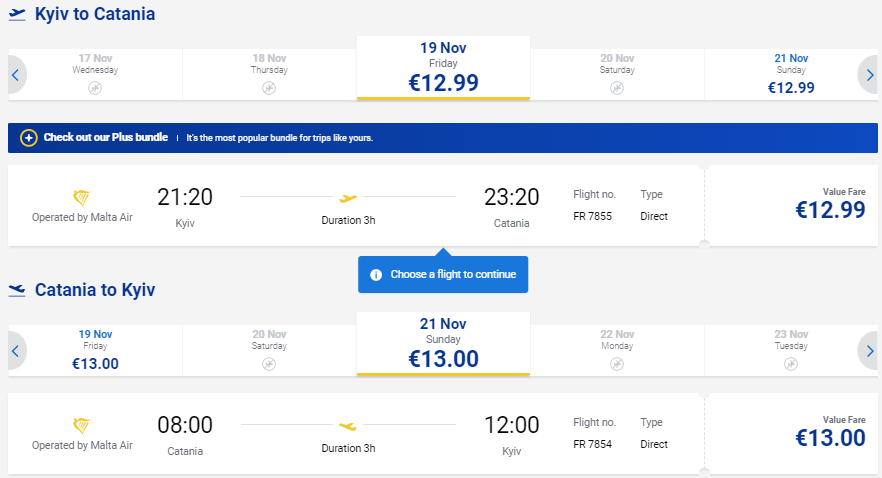This screenshot has height=478, width=882.
Task: Select outbound 21 Nov Sunday date tab
Action: (791, 75)
